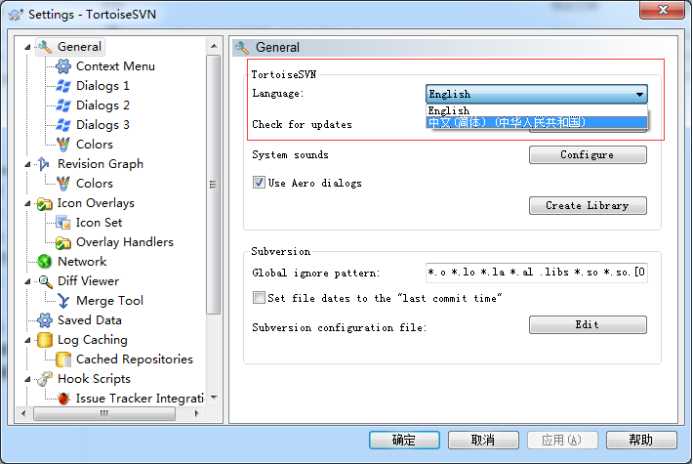The height and width of the screenshot is (464, 693).
Task: Select the Network settings entry
Action: [x=82, y=262]
